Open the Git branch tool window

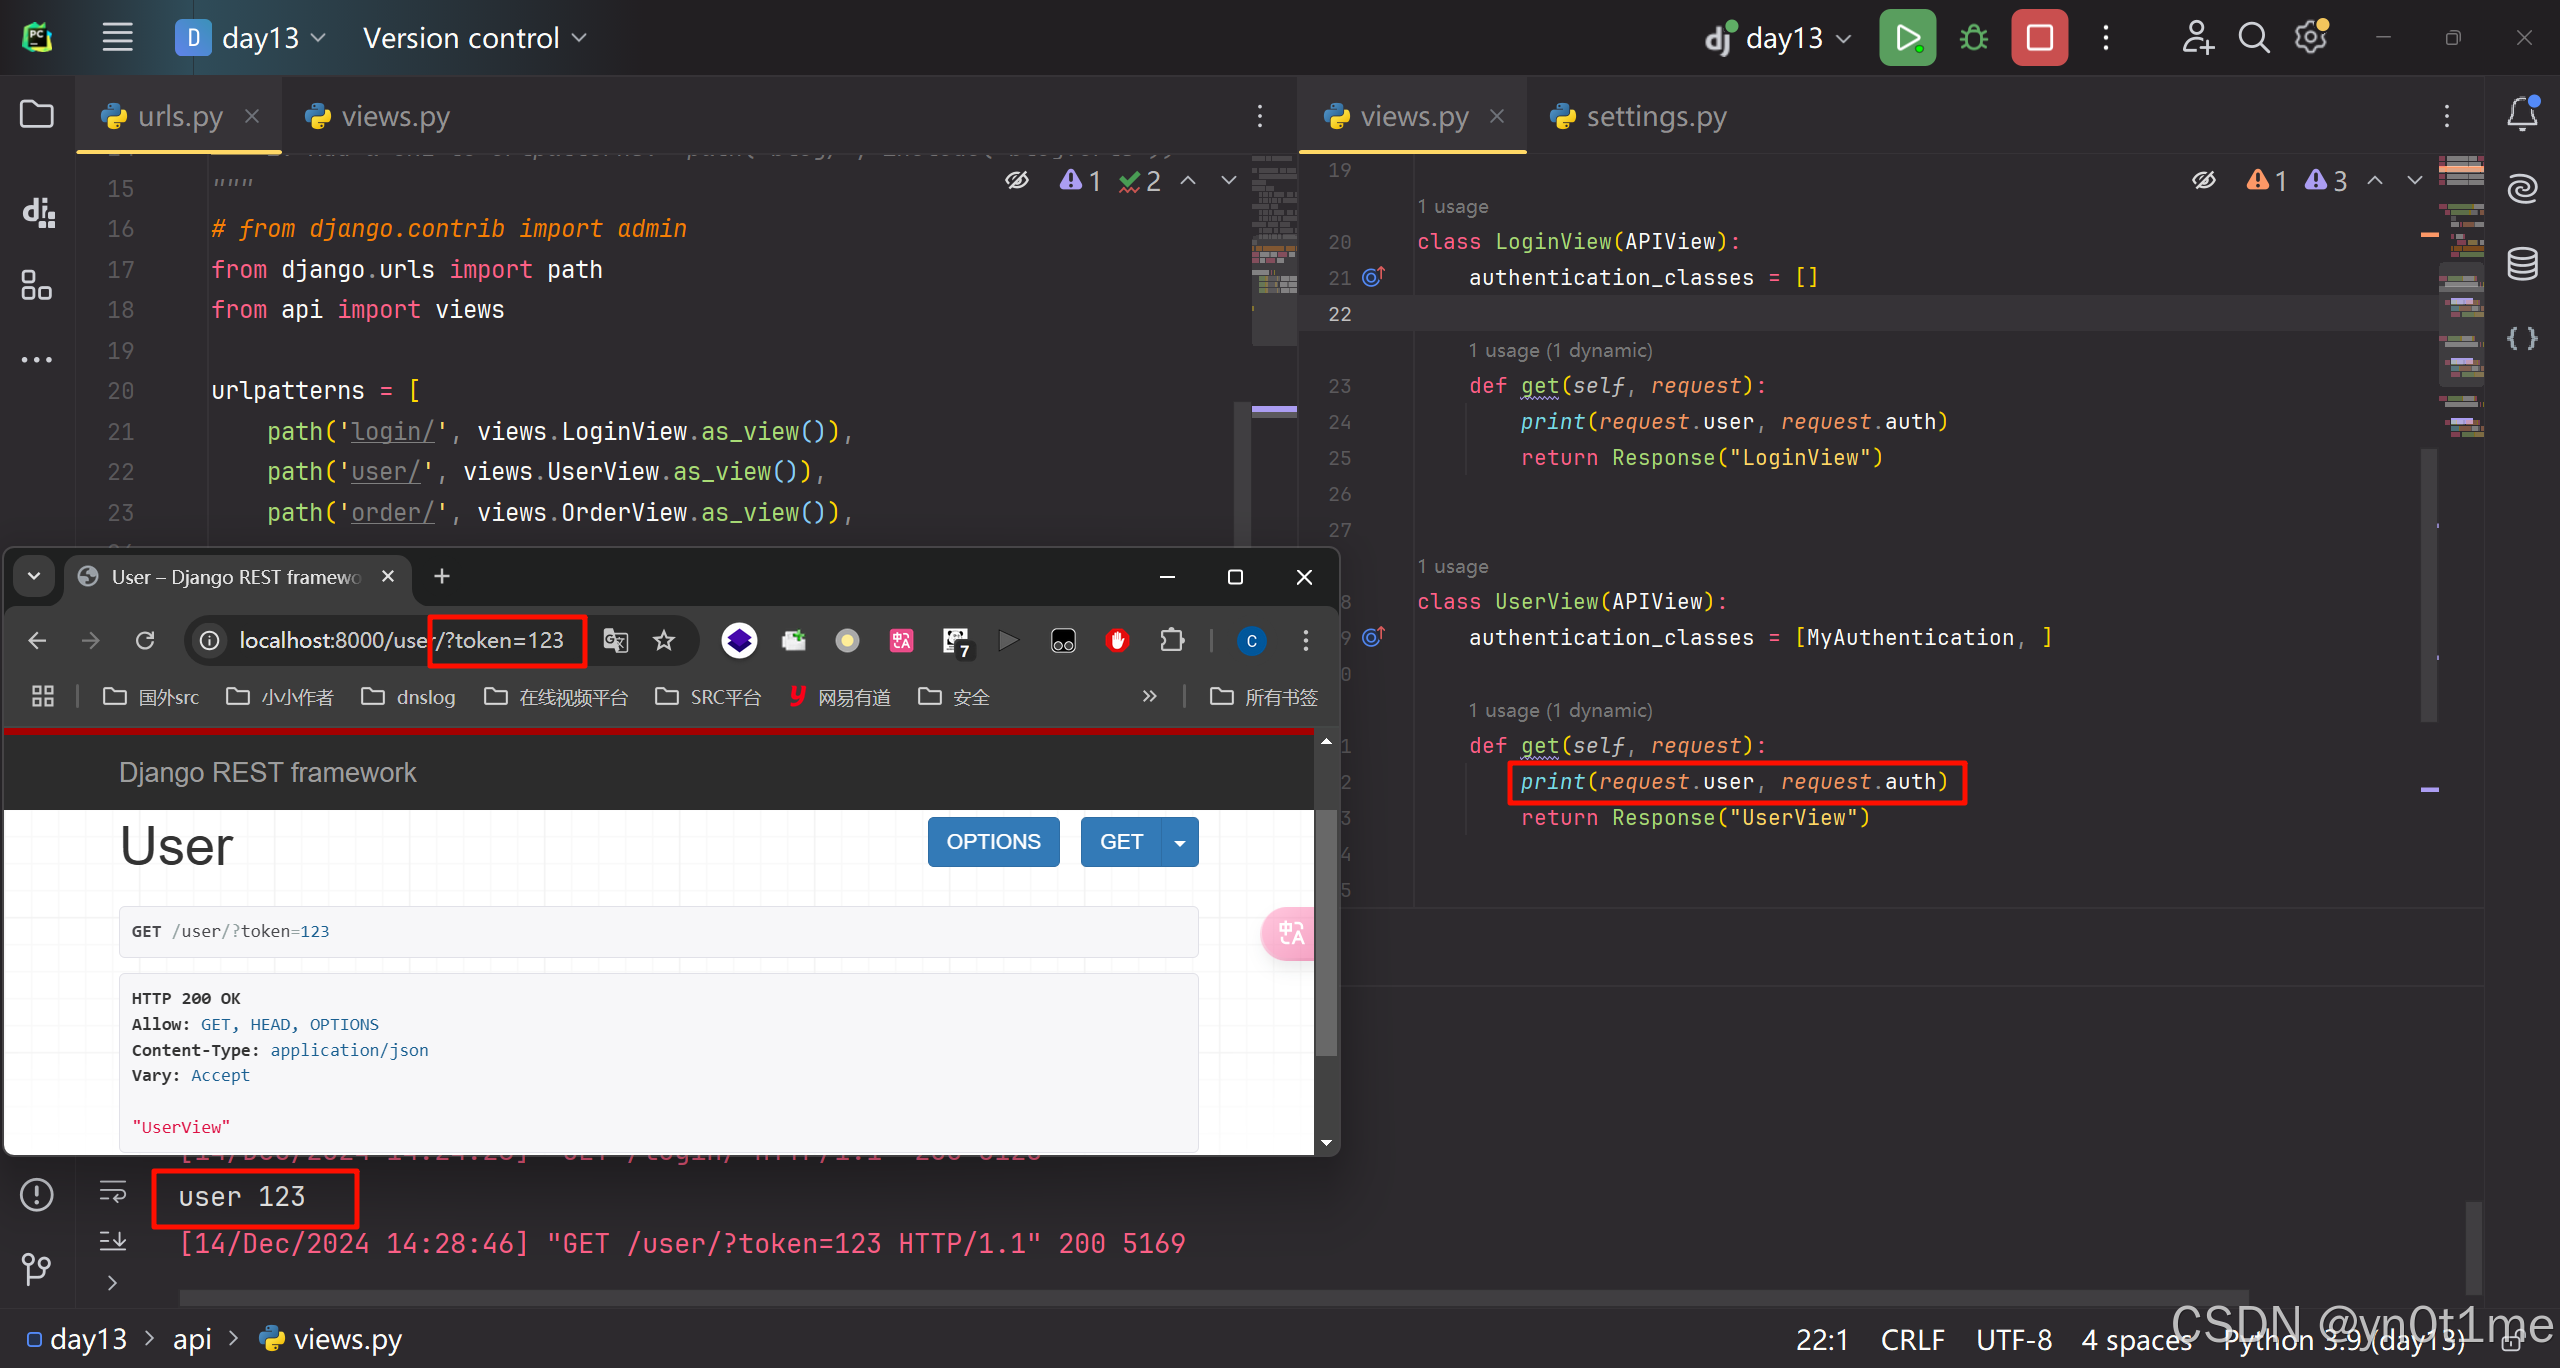pos(37,1268)
